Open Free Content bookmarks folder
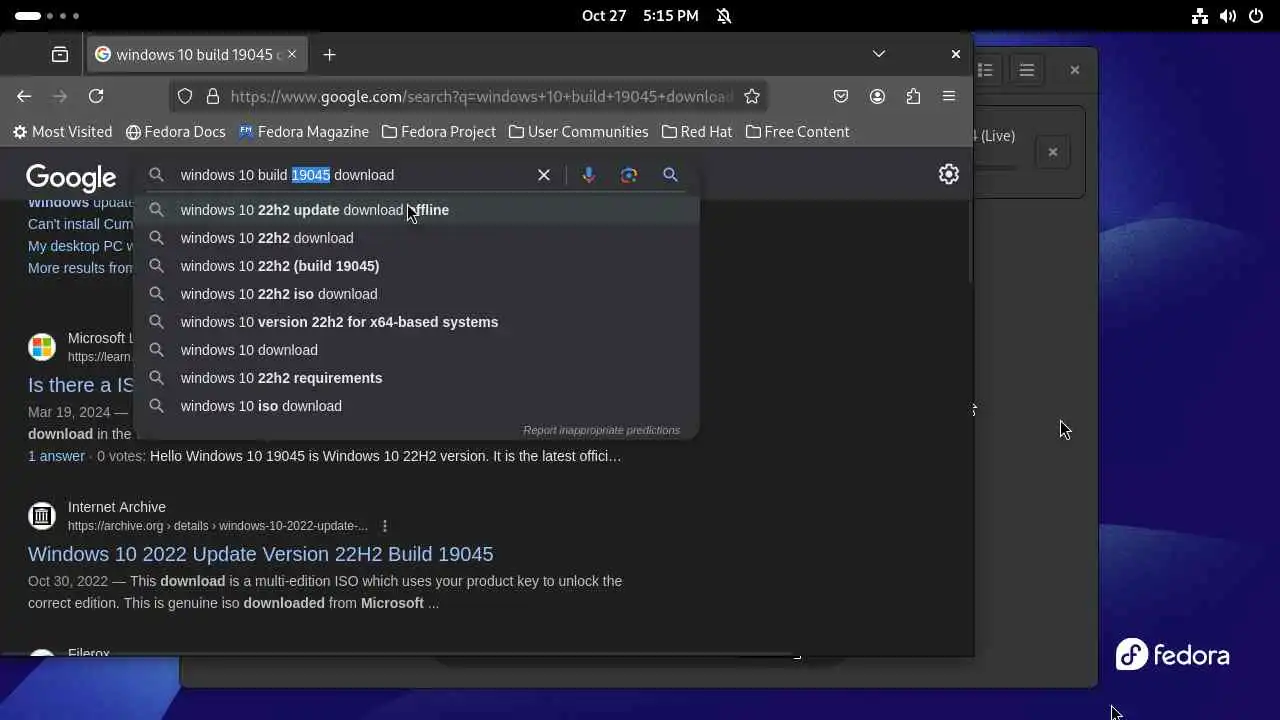The height and width of the screenshot is (720, 1280). tap(797, 132)
